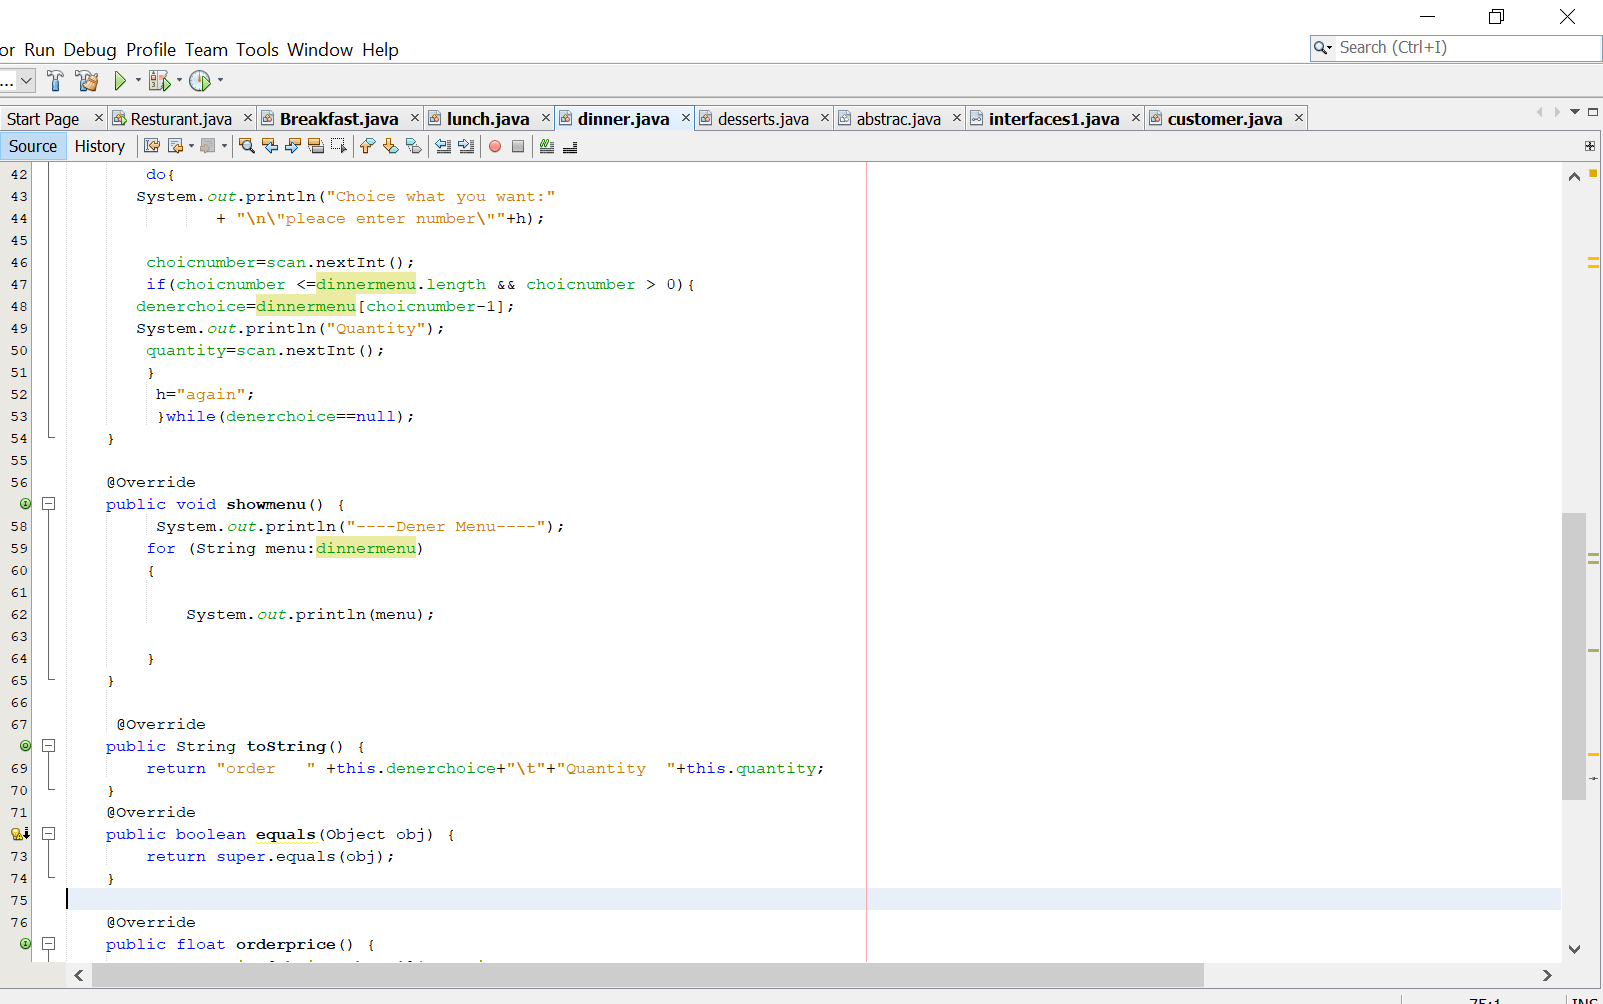This screenshot has height=1004, width=1603.
Task: Run the project with green play icon
Action: click(120, 81)
